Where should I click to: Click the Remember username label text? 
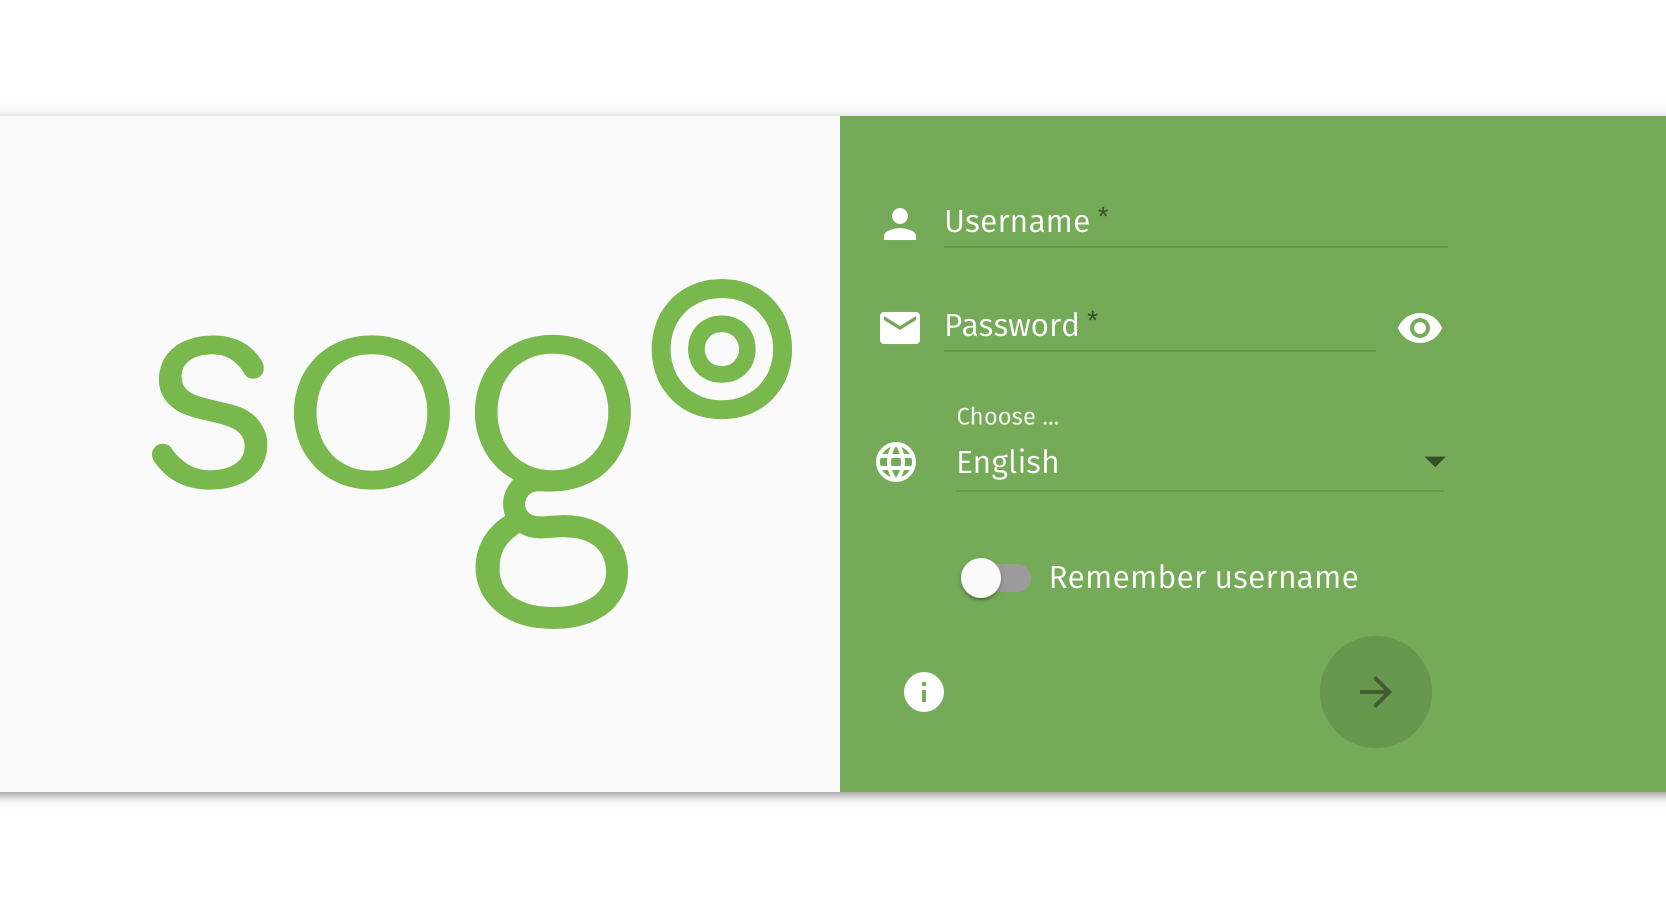[1203, 577]
